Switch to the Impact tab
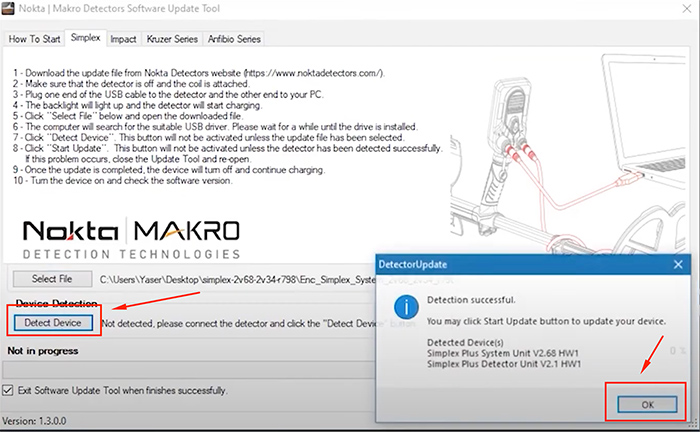Viewport: 700px width, 432px height. [x=123, y=39]
